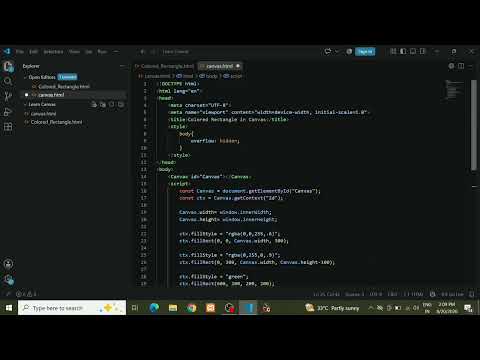Image resolution: width=480 pixels, height=360 pixels.
Task: Open the Extensions view
Action: tap(8, 127)
